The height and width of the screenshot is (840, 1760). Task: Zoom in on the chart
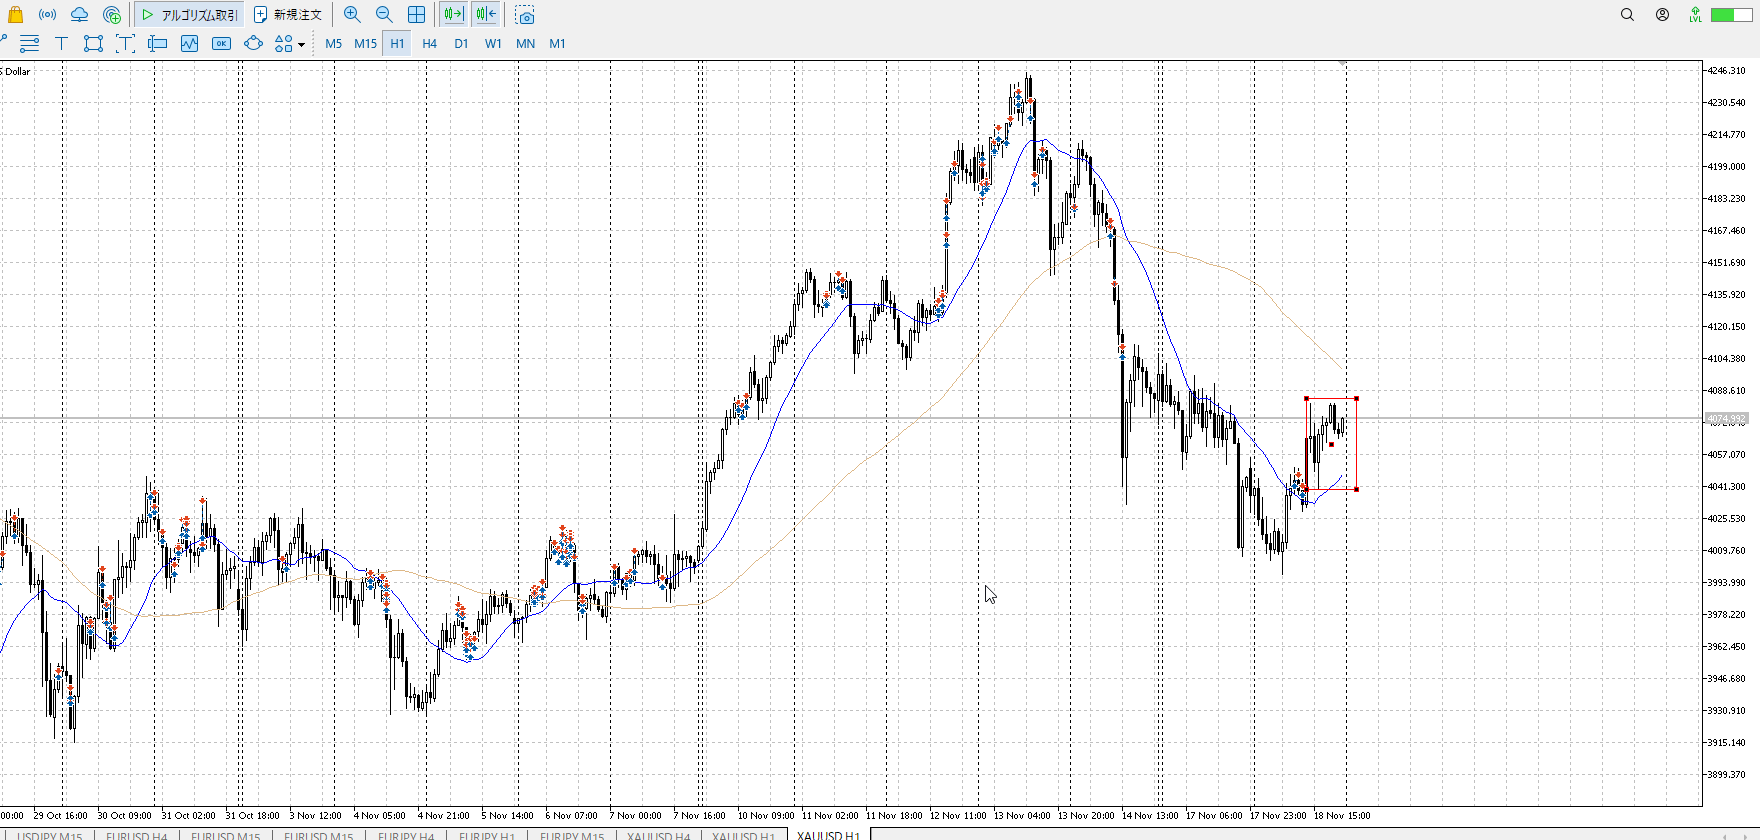[x=352, y=15]
